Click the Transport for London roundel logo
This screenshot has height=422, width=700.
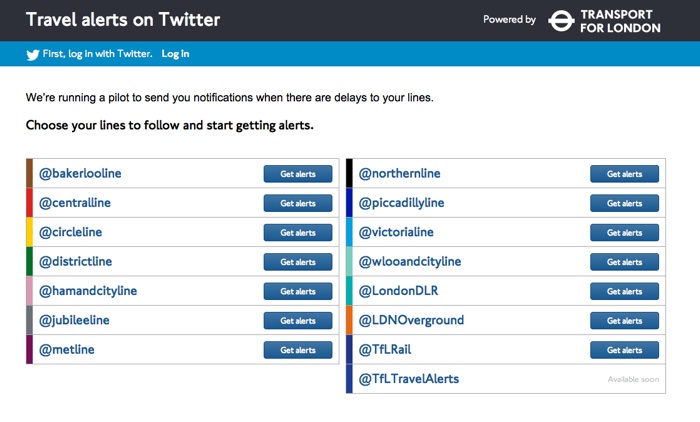pos(561,20)
